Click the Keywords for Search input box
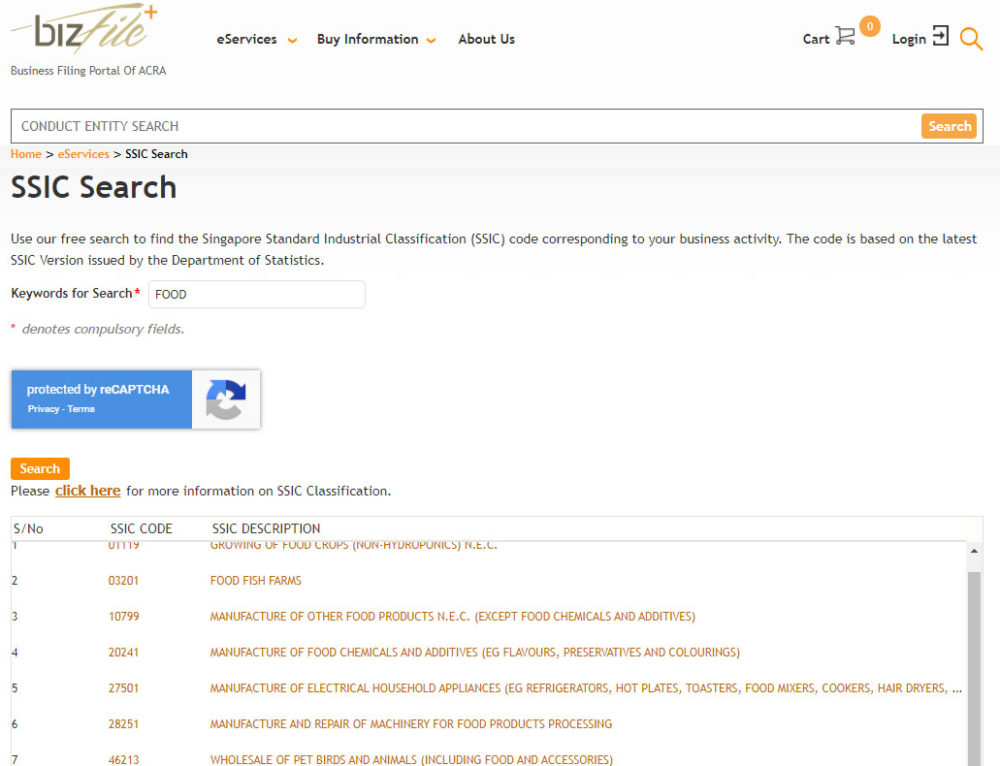Image resolution: width=1000 pixels, height=766 pixels. point(256,294)
